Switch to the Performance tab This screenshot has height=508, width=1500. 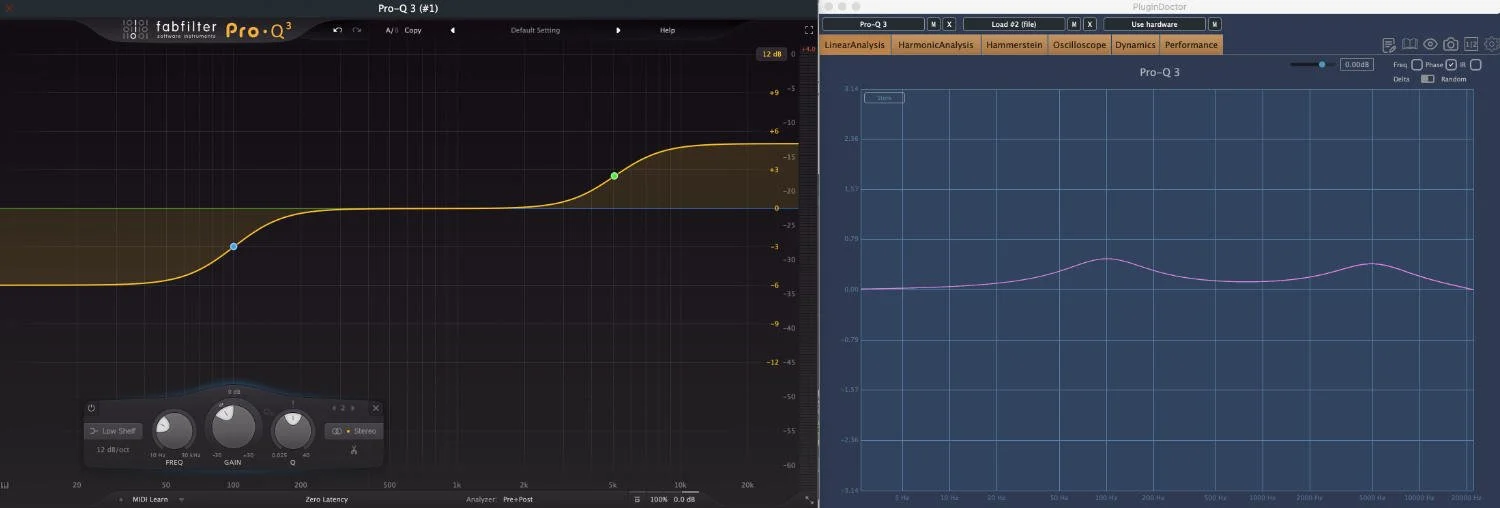(1191, 45)
